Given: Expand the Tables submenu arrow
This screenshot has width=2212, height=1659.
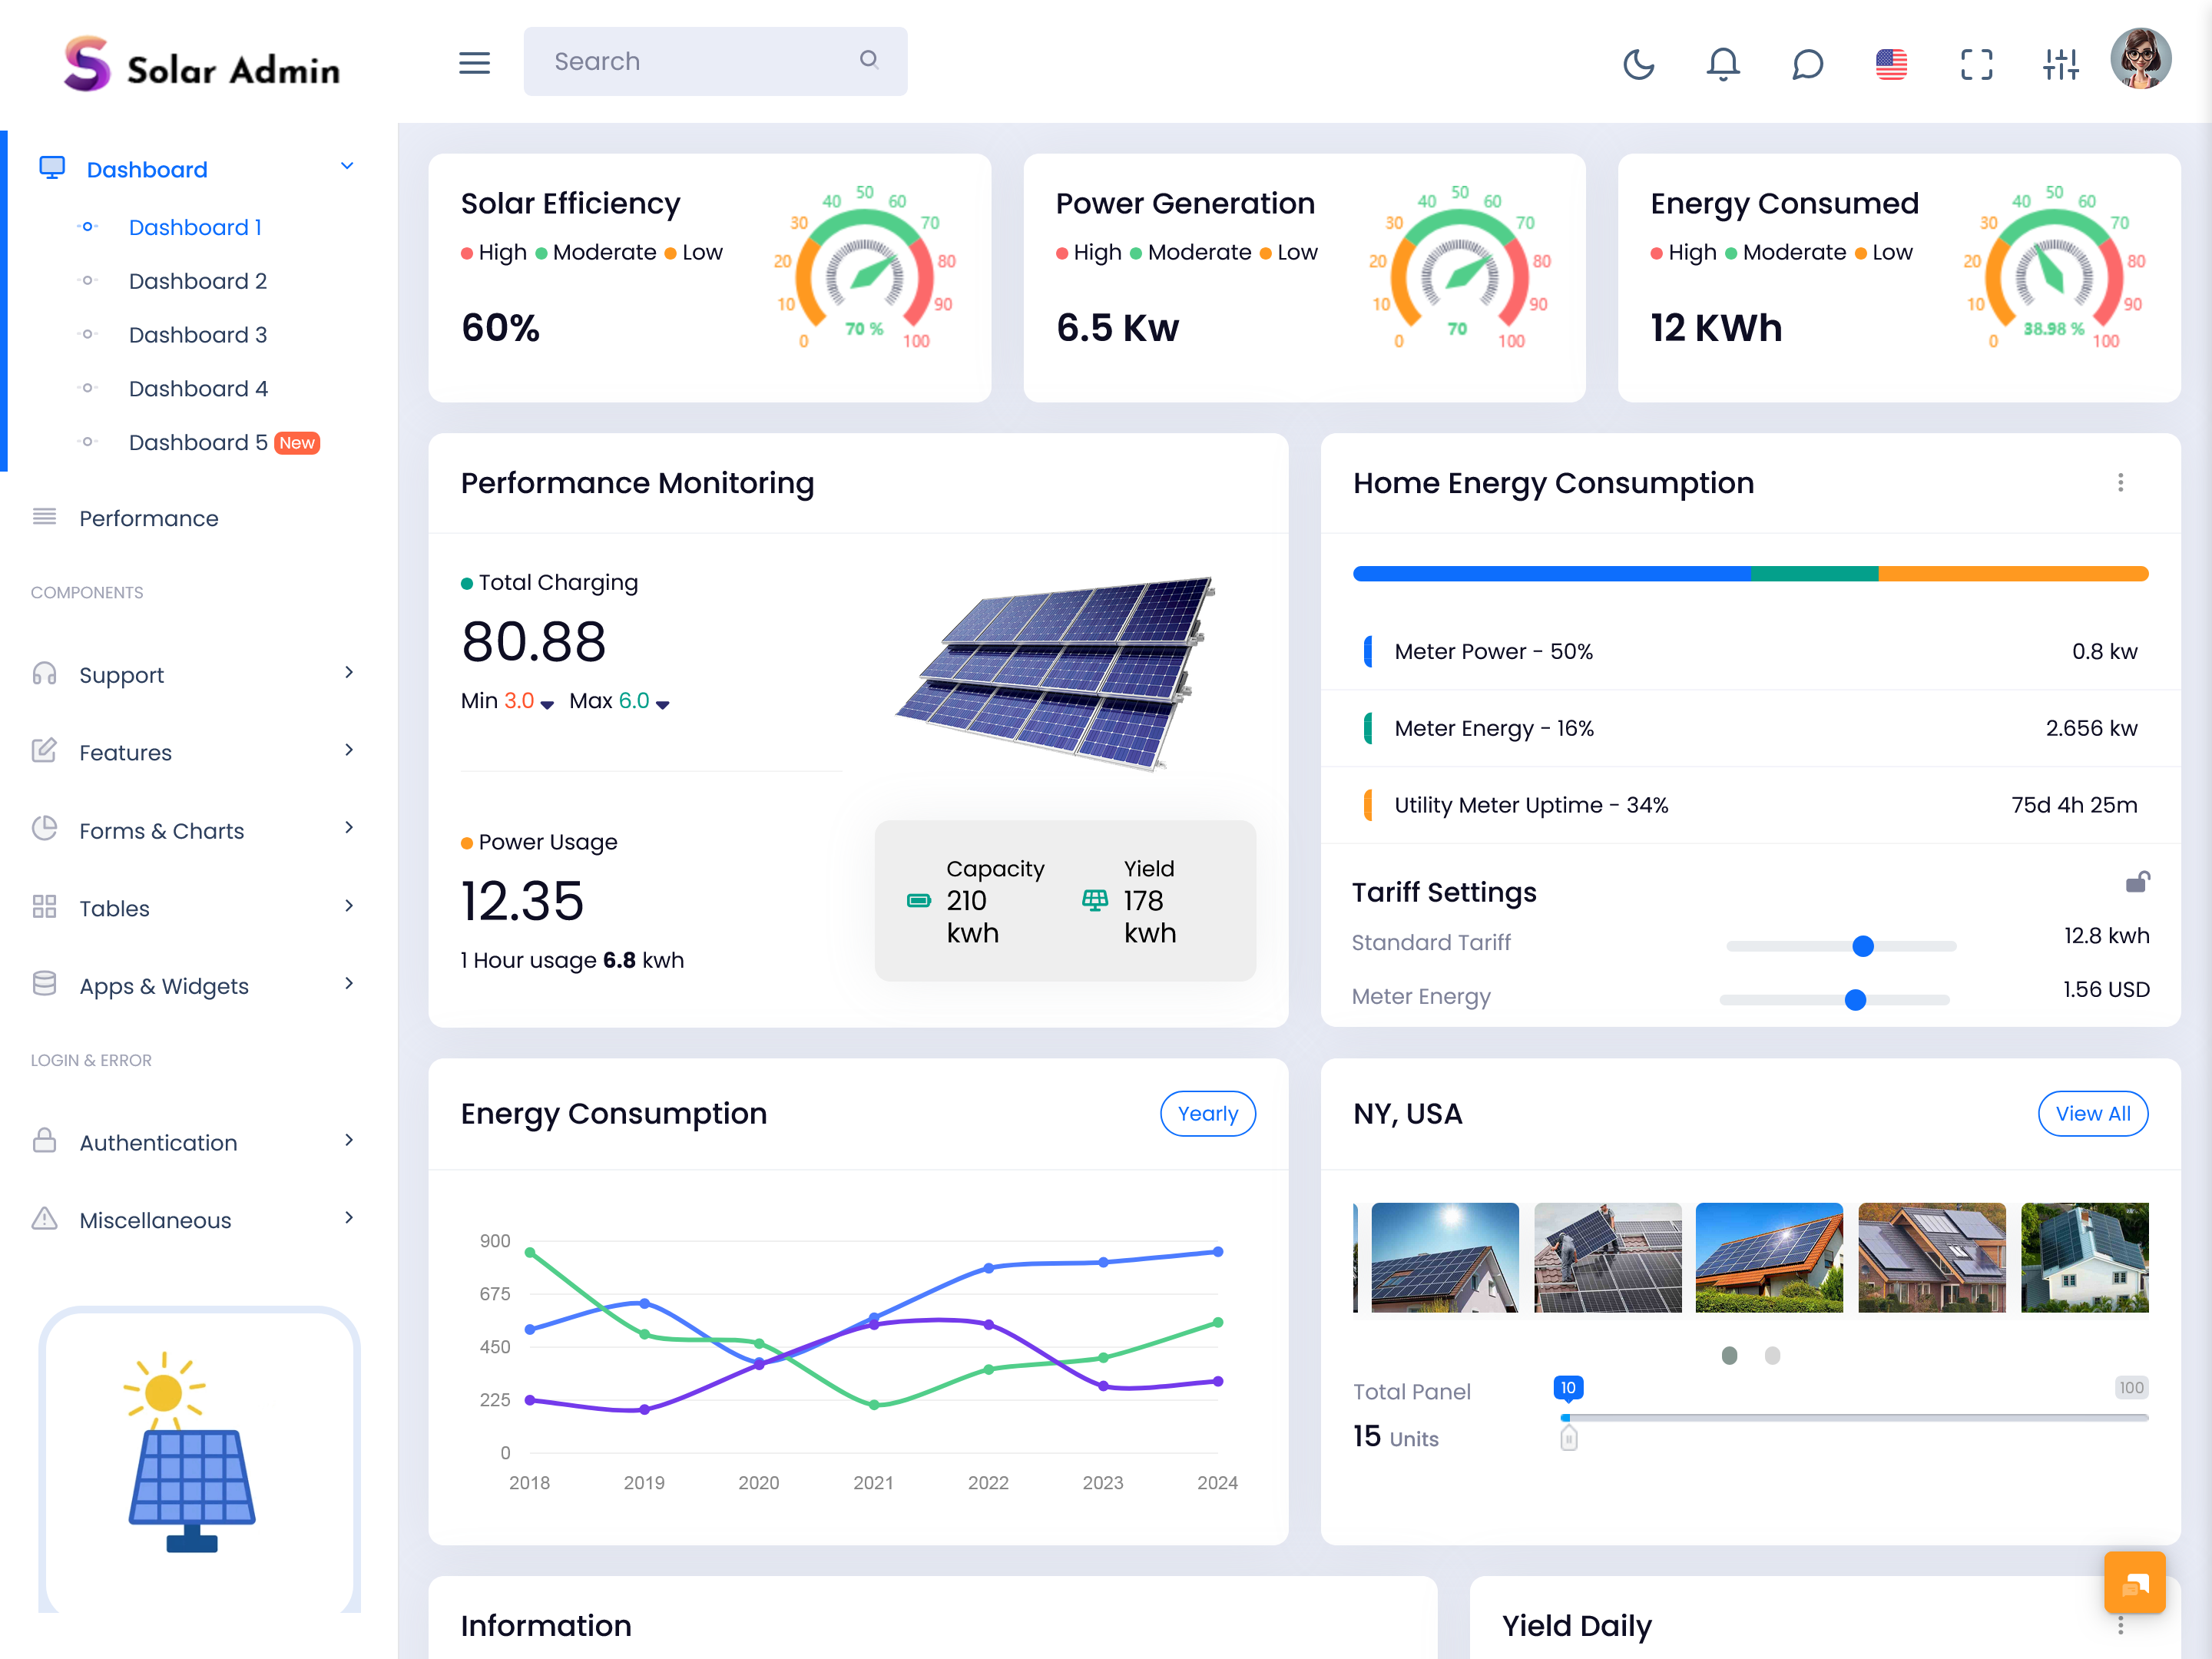Looking at the screenshot, I should [349, 905].
